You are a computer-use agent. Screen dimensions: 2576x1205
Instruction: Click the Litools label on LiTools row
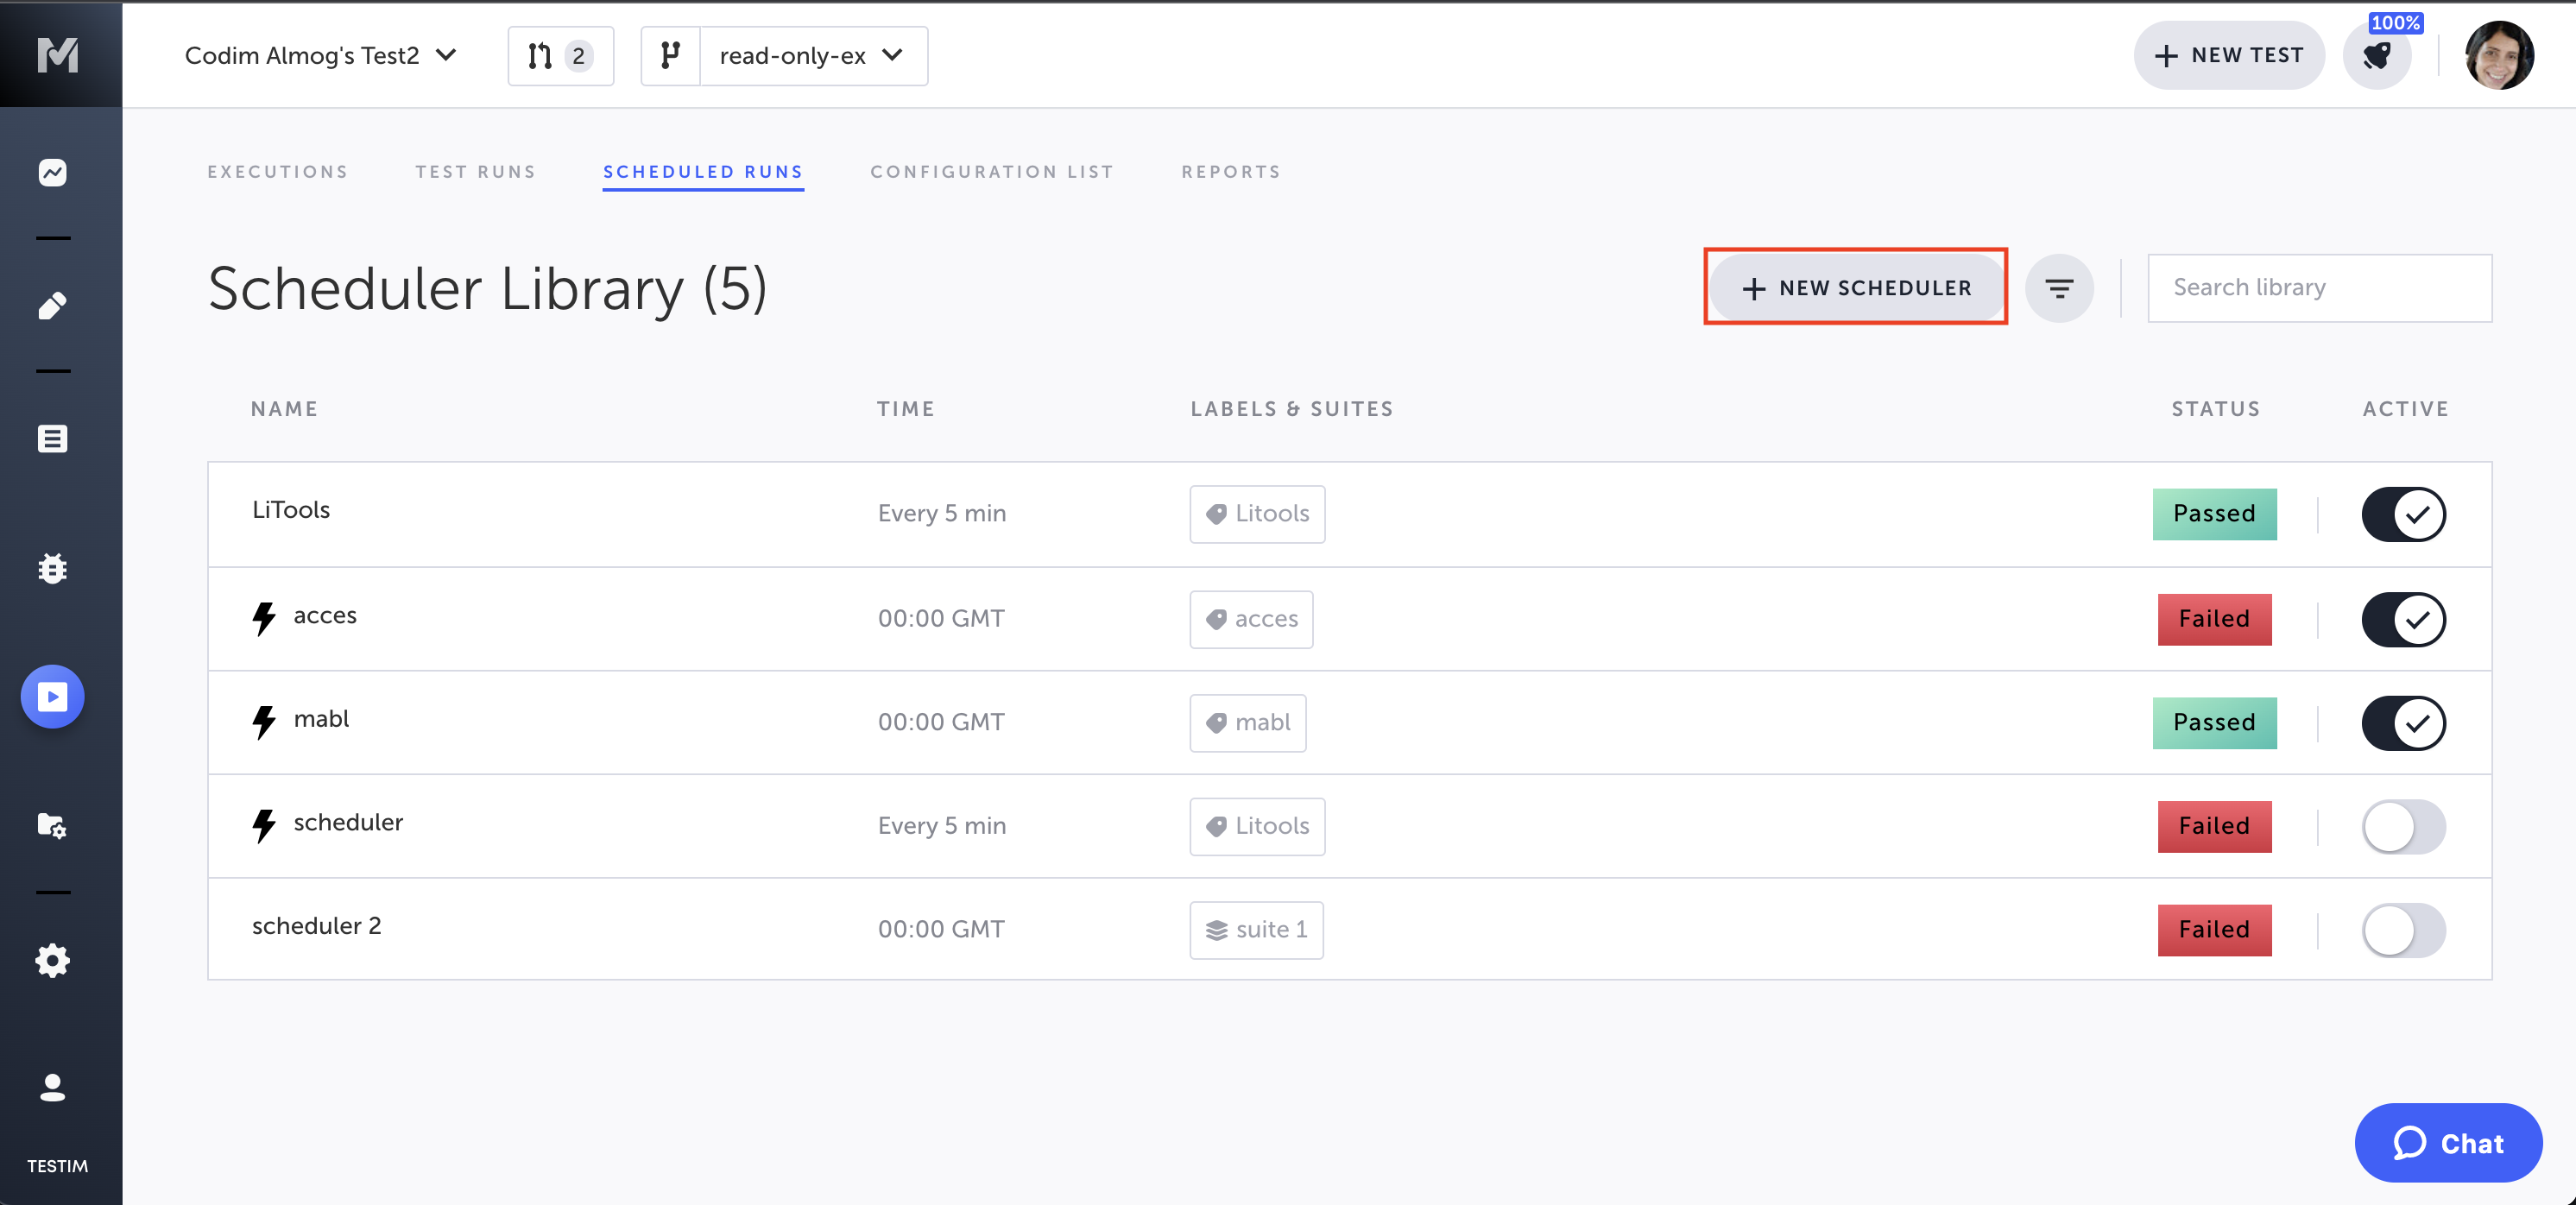(x=1257, y=514)
